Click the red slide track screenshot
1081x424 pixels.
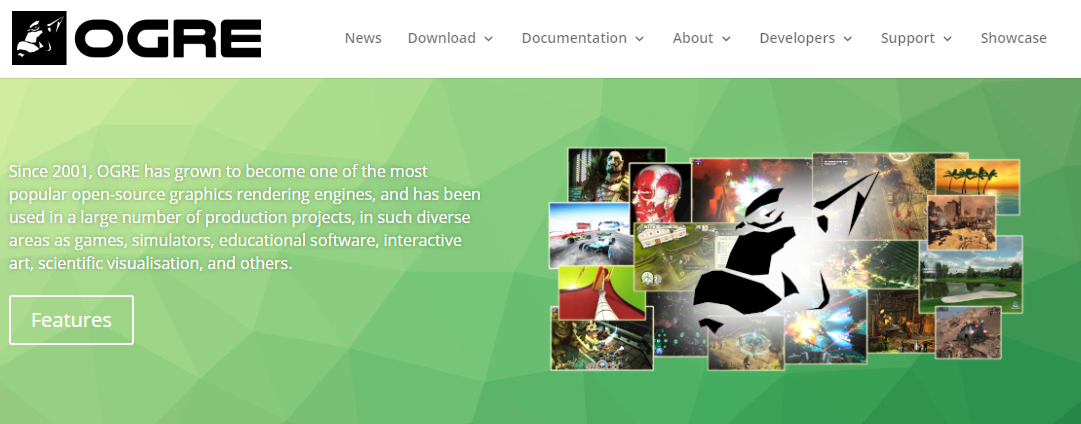(x=602, y=292)
